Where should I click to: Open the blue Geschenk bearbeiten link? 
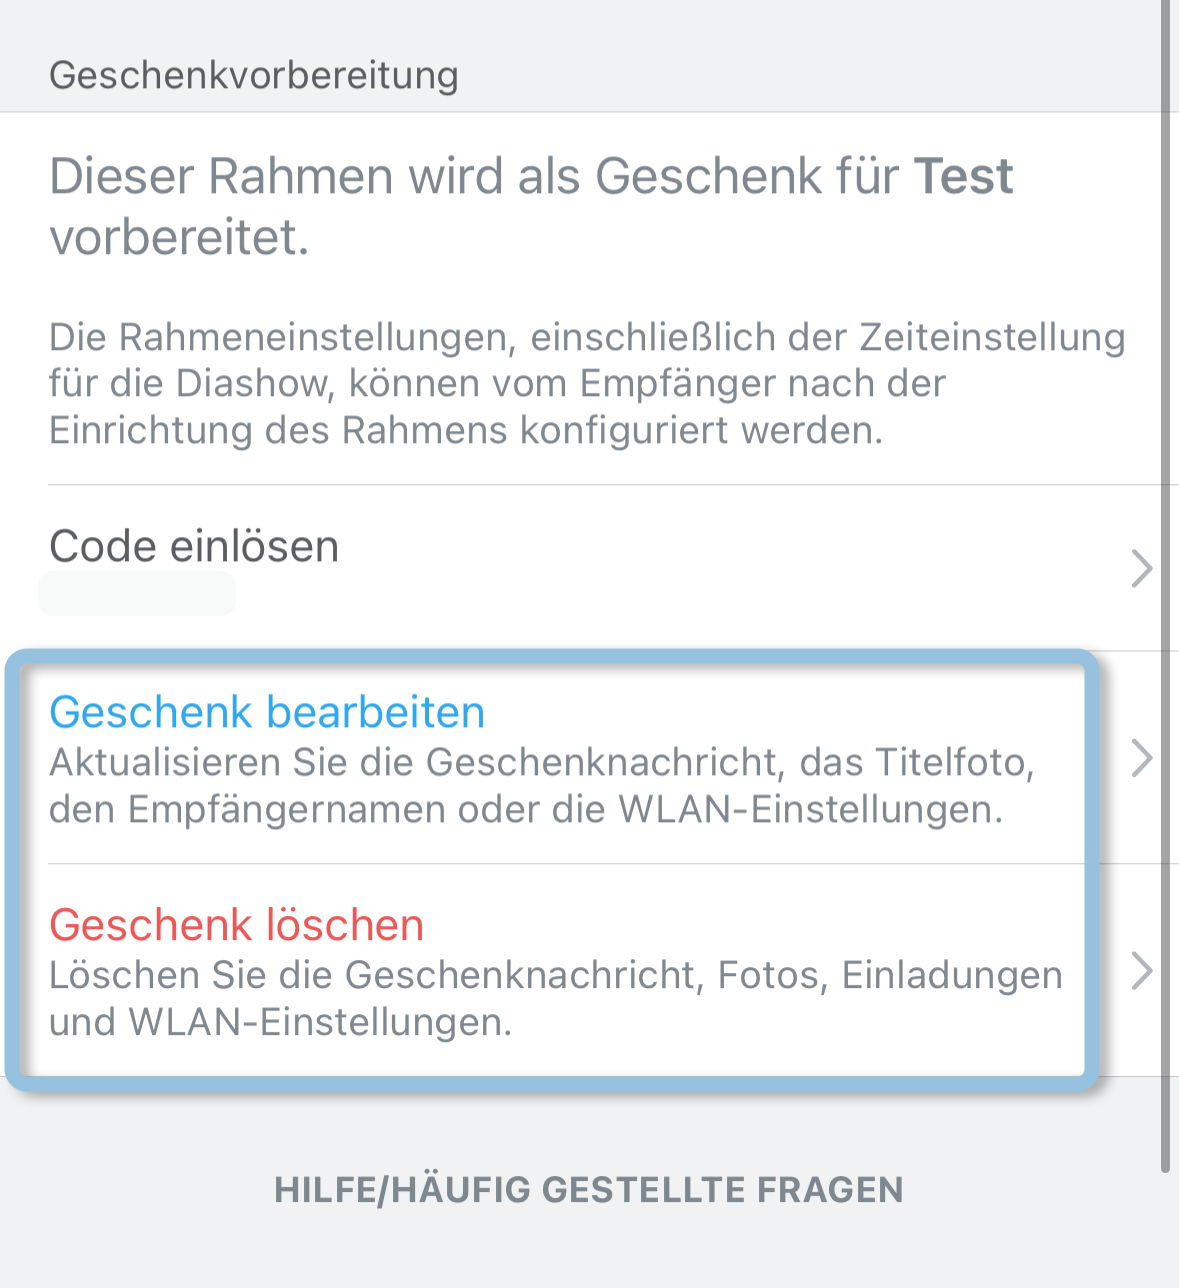[267, 712]
